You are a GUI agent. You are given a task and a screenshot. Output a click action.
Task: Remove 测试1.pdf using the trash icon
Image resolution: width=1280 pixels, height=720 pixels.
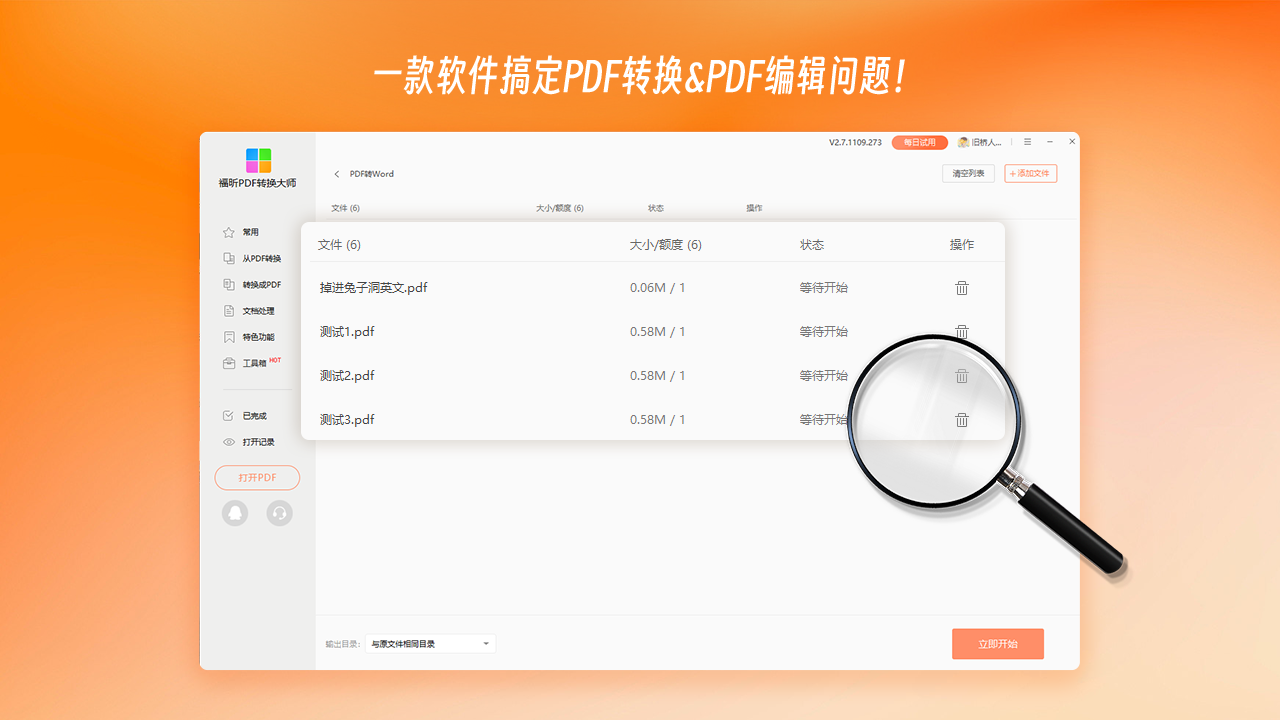(962, 332)
